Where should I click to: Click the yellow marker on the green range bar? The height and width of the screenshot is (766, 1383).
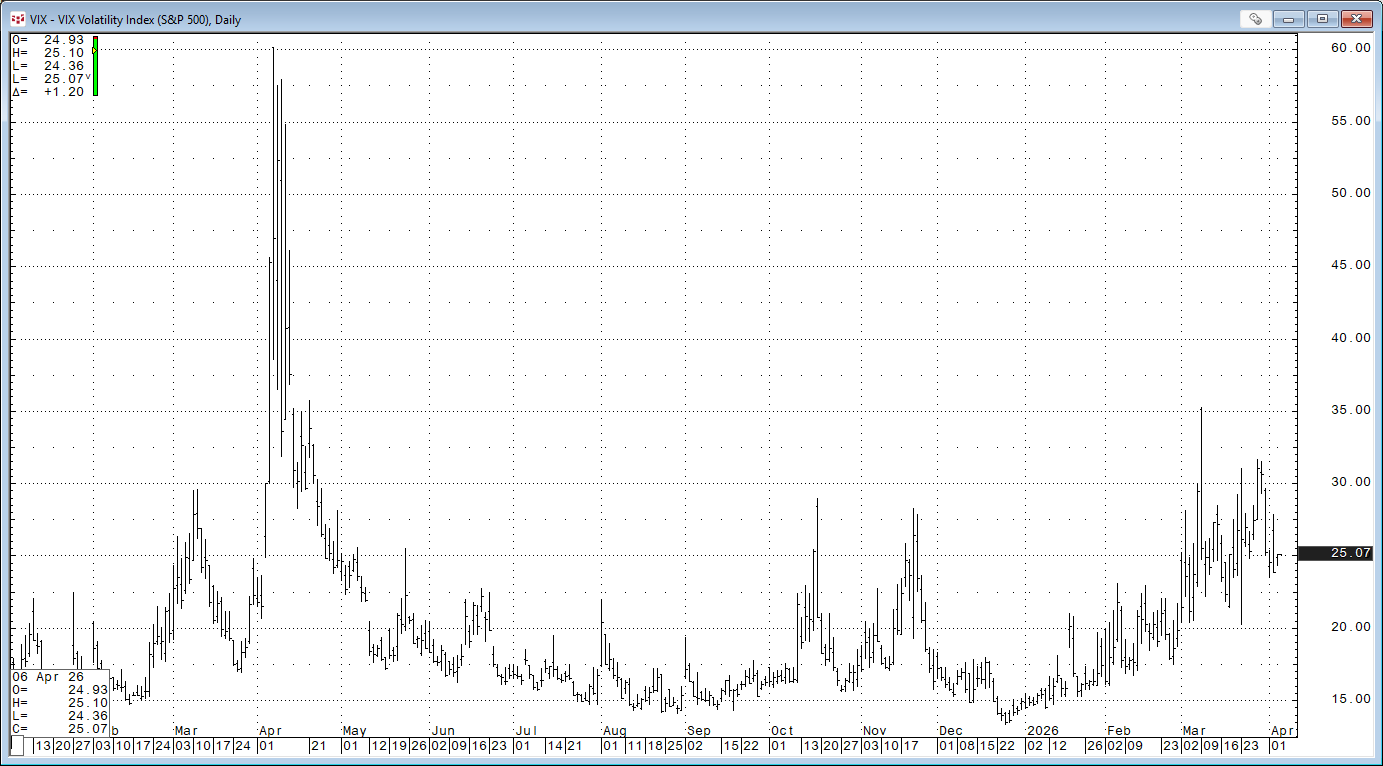pos(94,48)
